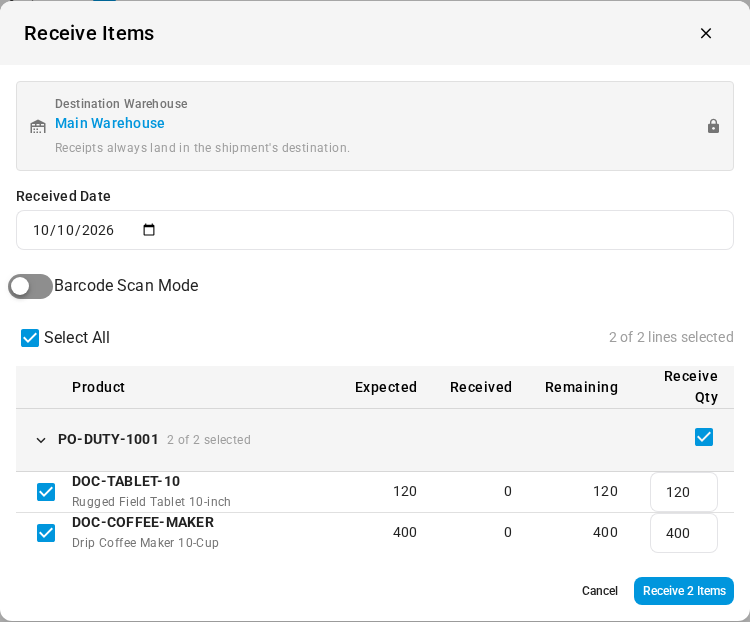Screen dimensions: 750x622
Task: Click the Expected value 400 for DOC-COFFEE-MAKER
Action: click(x=405, y=533)
